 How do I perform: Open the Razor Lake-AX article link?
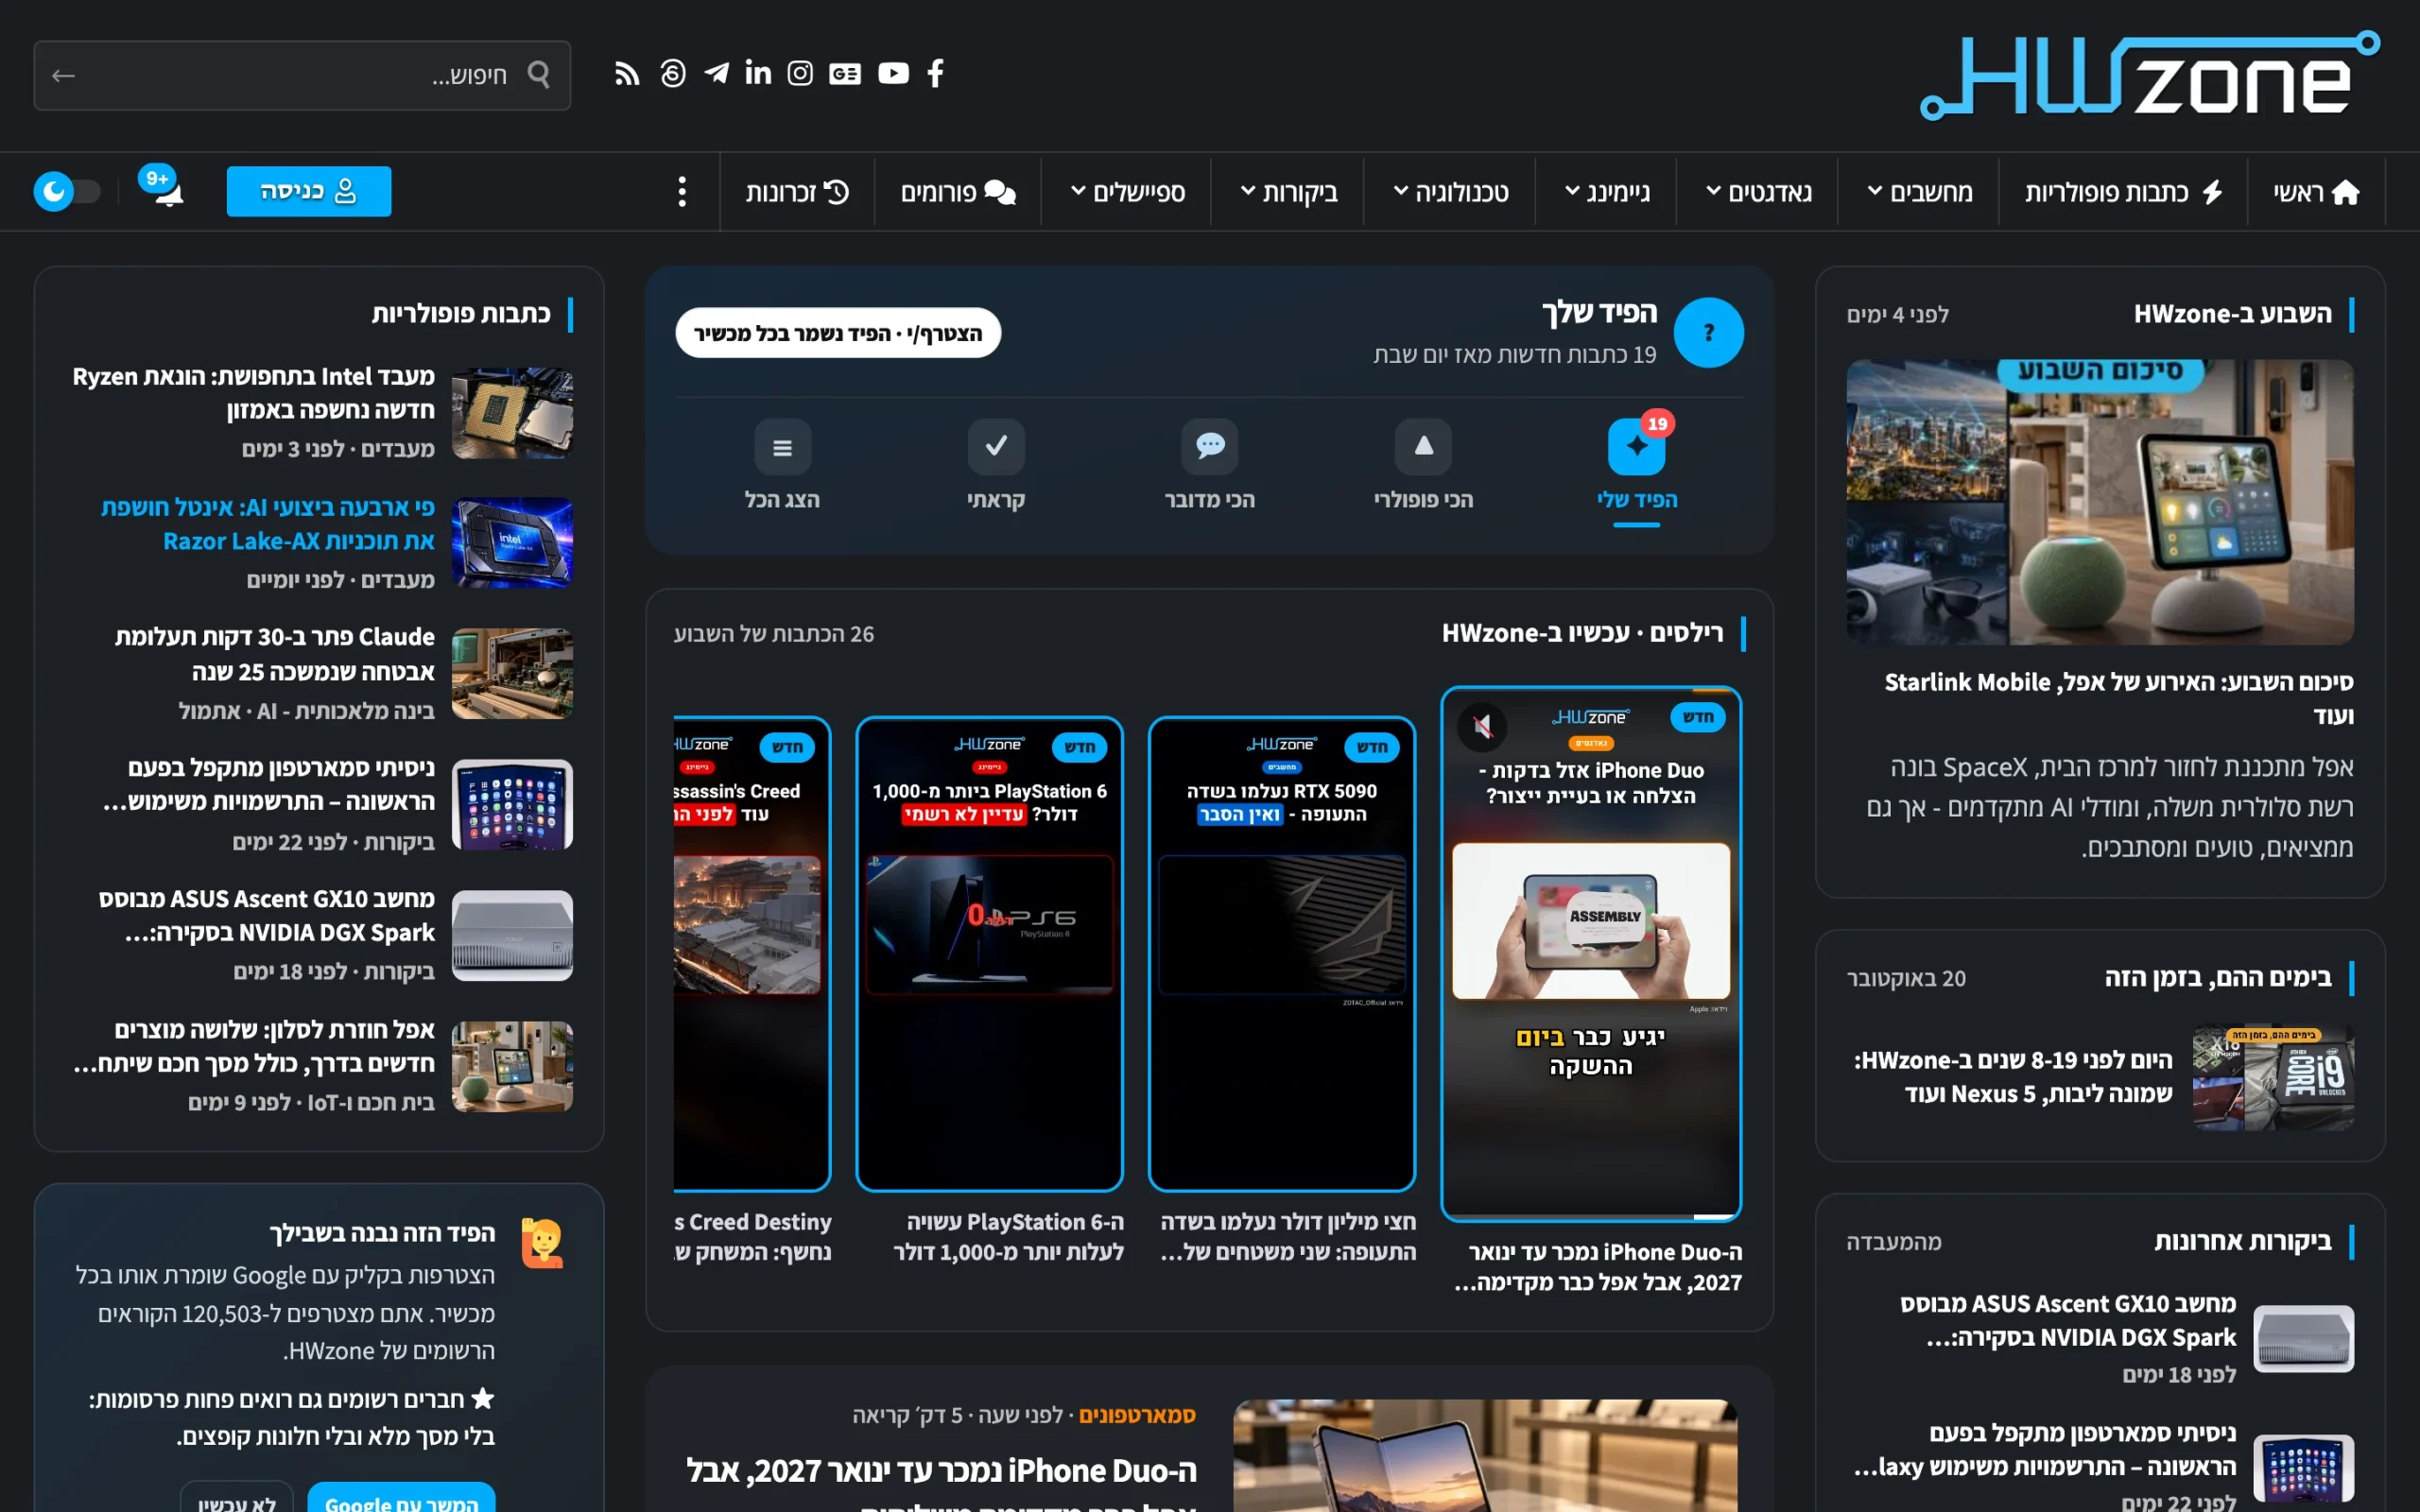[268, 524]
